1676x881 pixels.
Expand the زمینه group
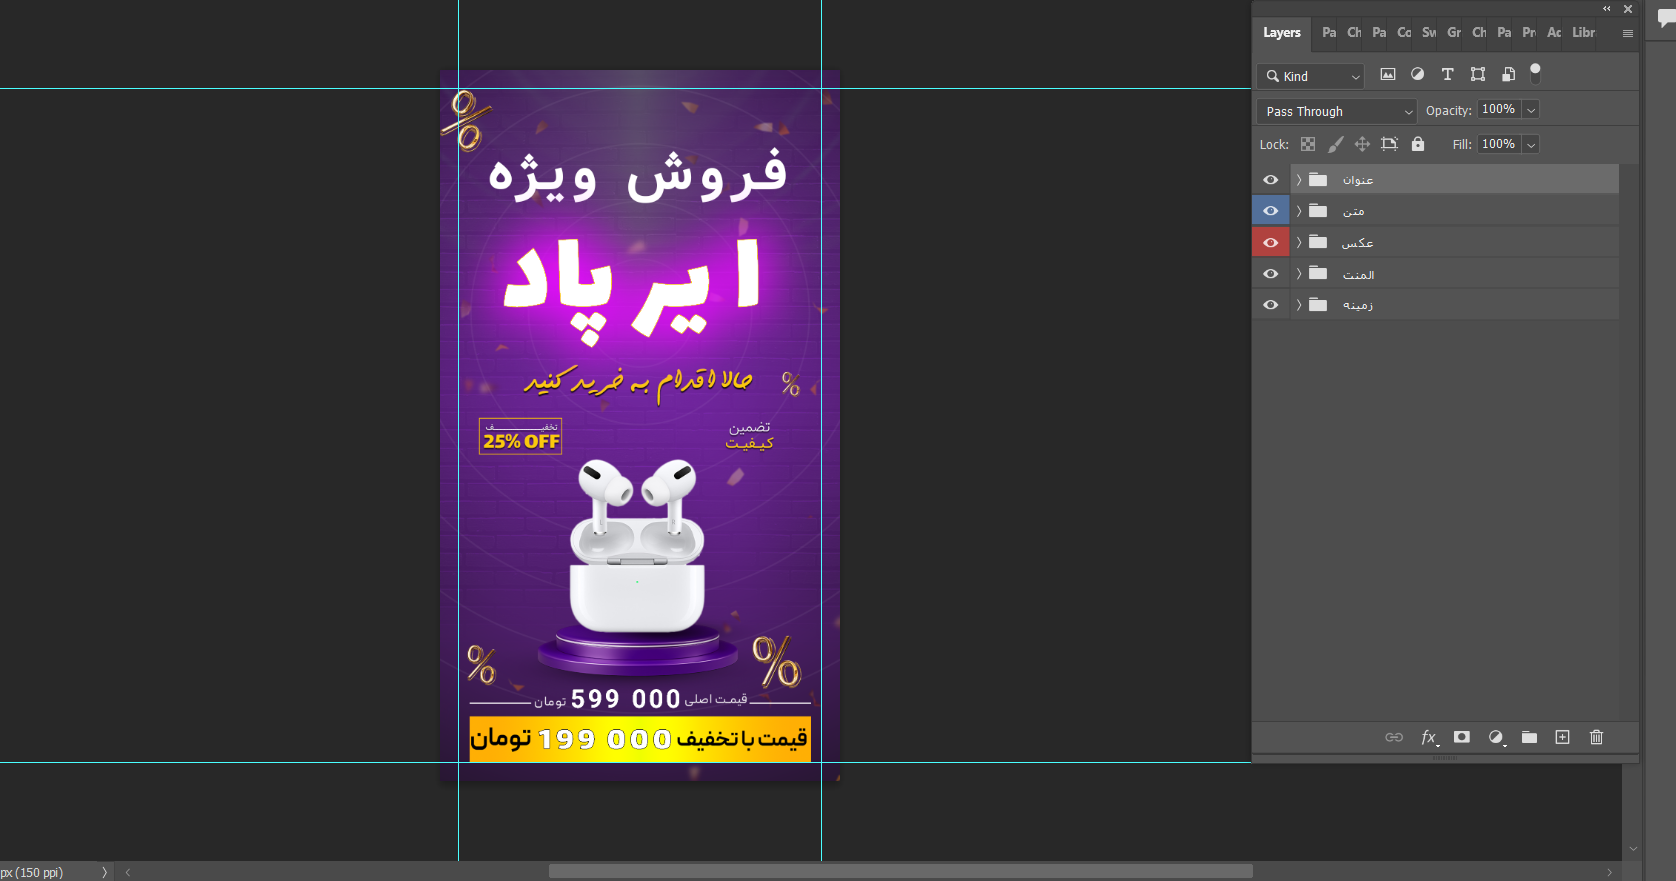(1299, 305)
